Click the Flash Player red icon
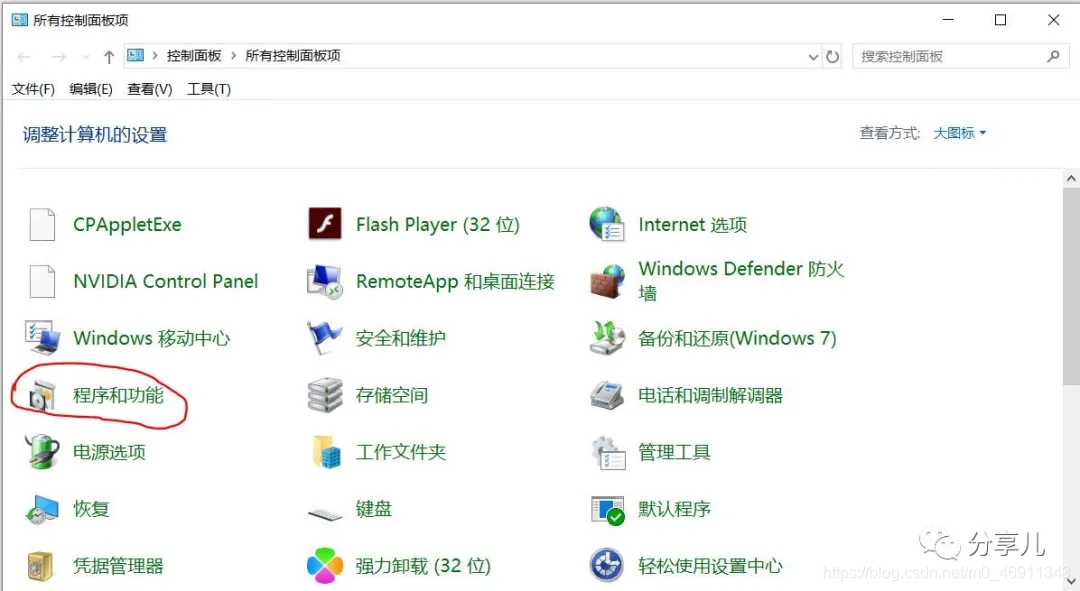 [324, 224]
